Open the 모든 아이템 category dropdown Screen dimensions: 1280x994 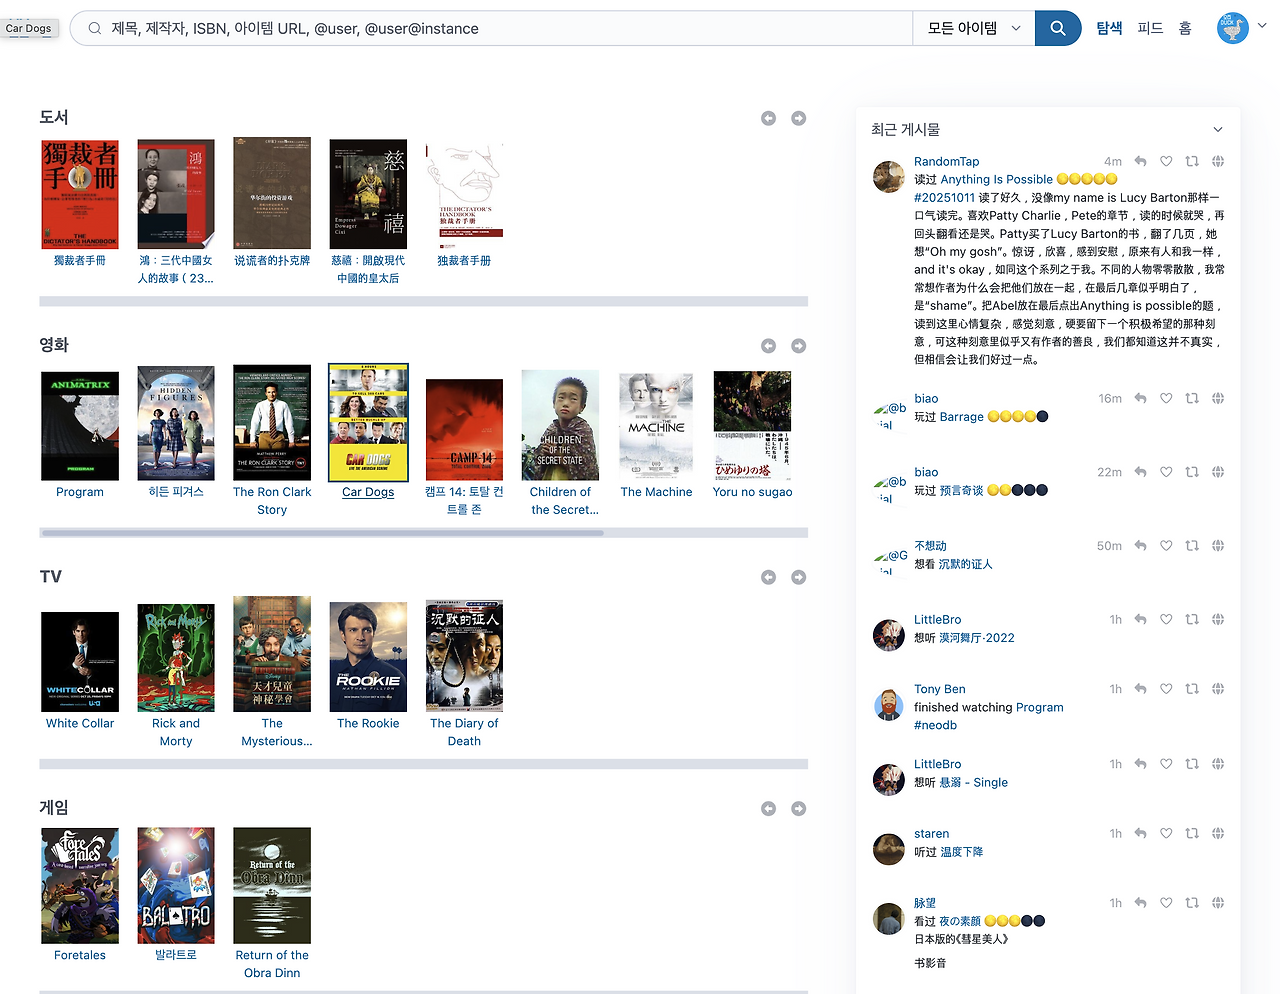point(973,28)
